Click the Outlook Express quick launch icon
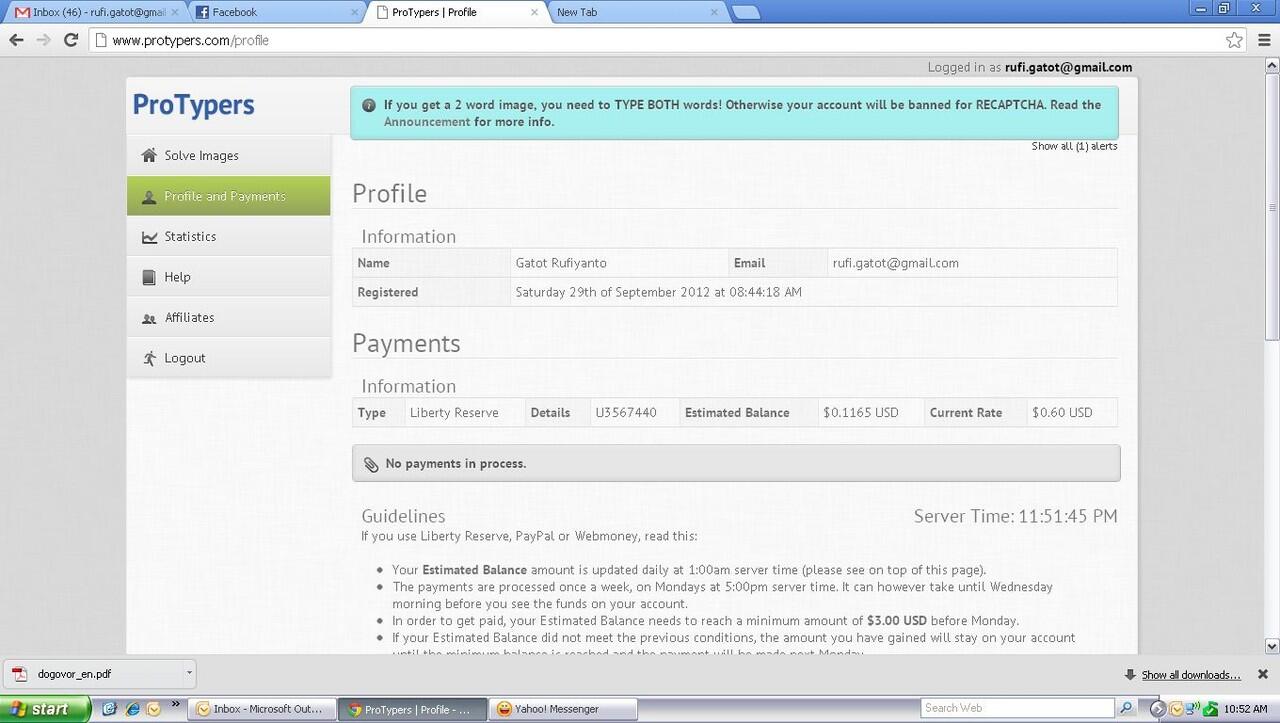Screen dimensions: 1280x723 coord(153,709)
